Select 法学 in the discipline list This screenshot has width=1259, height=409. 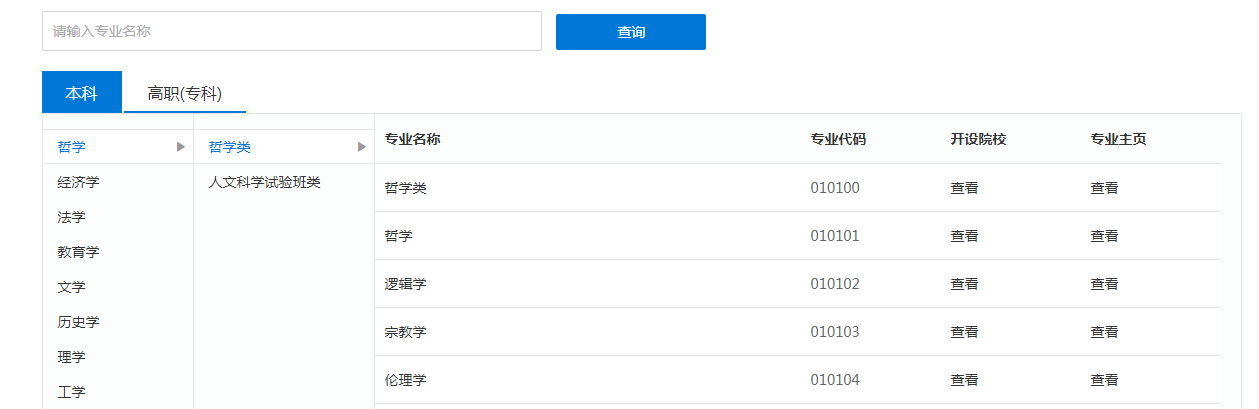point(71,217)
